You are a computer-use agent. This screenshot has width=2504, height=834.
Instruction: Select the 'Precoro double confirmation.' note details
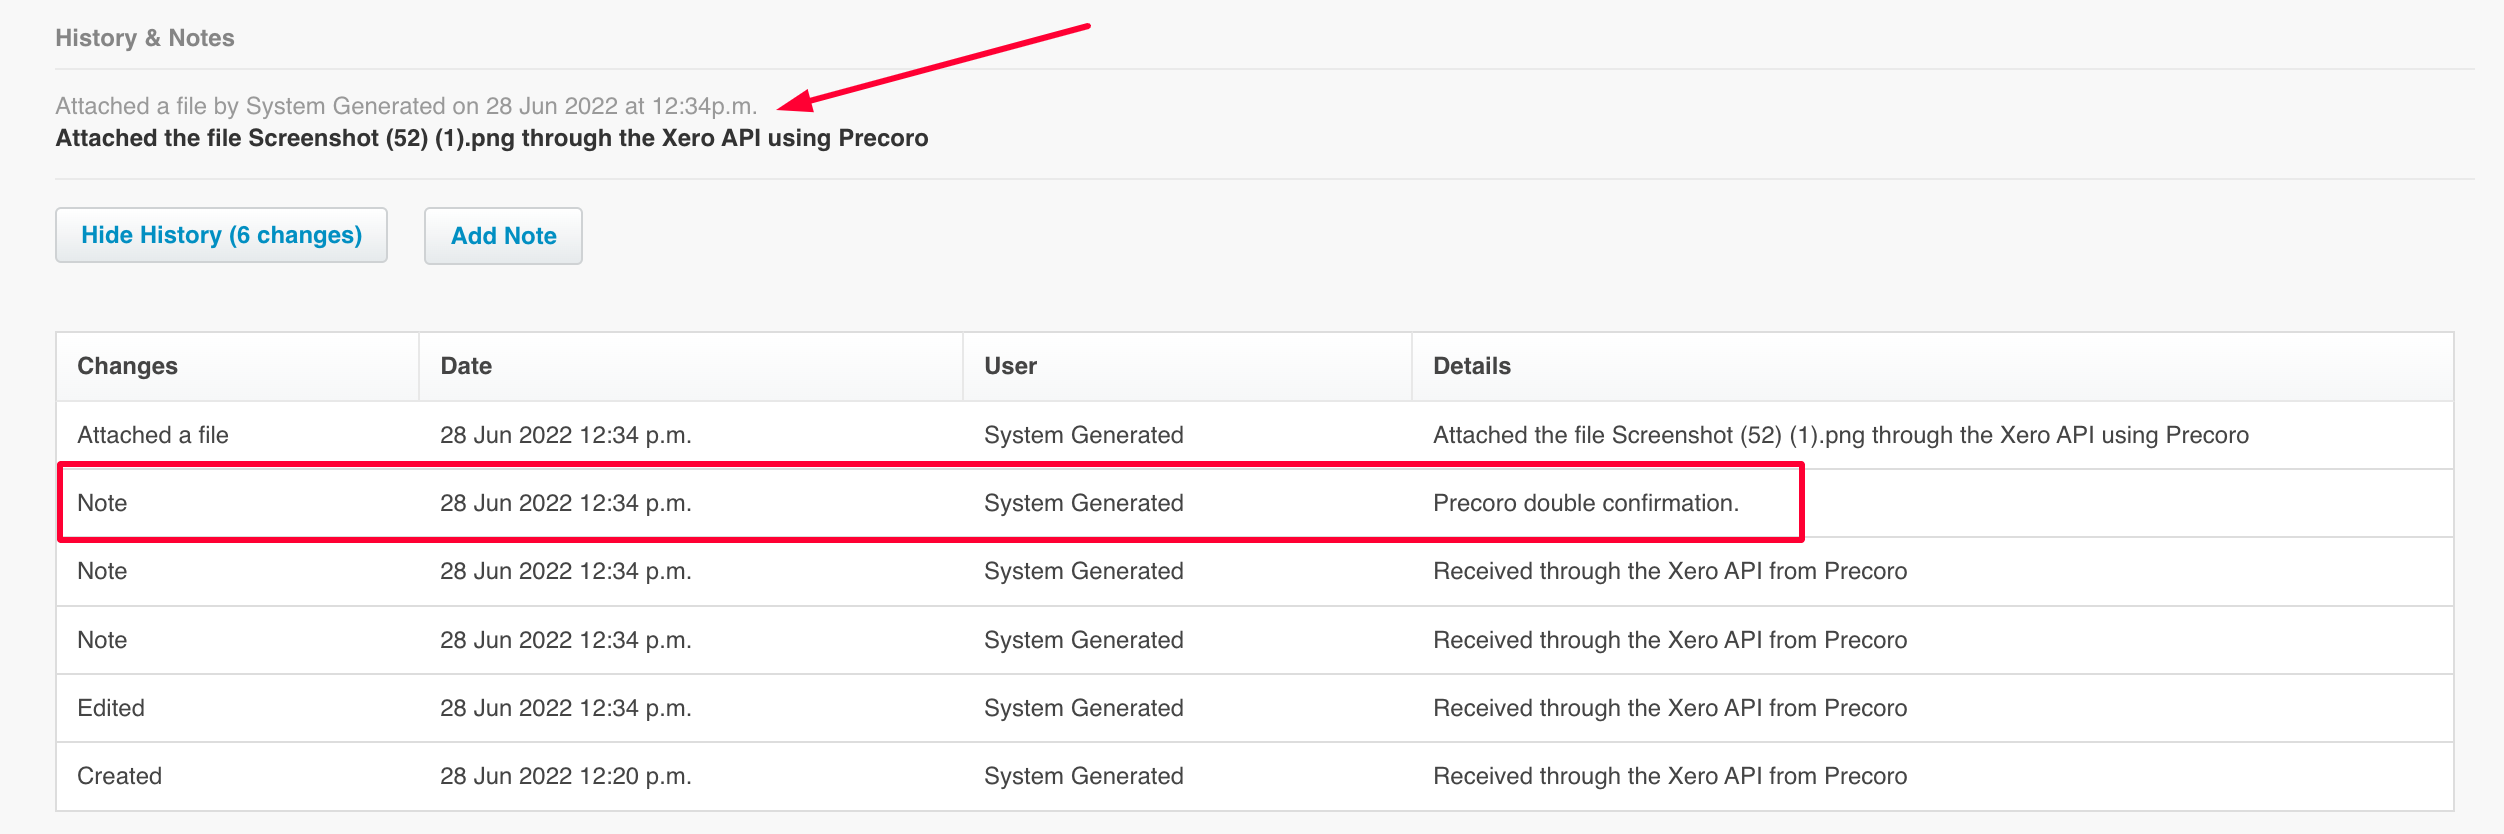[x=1586, y=503]
